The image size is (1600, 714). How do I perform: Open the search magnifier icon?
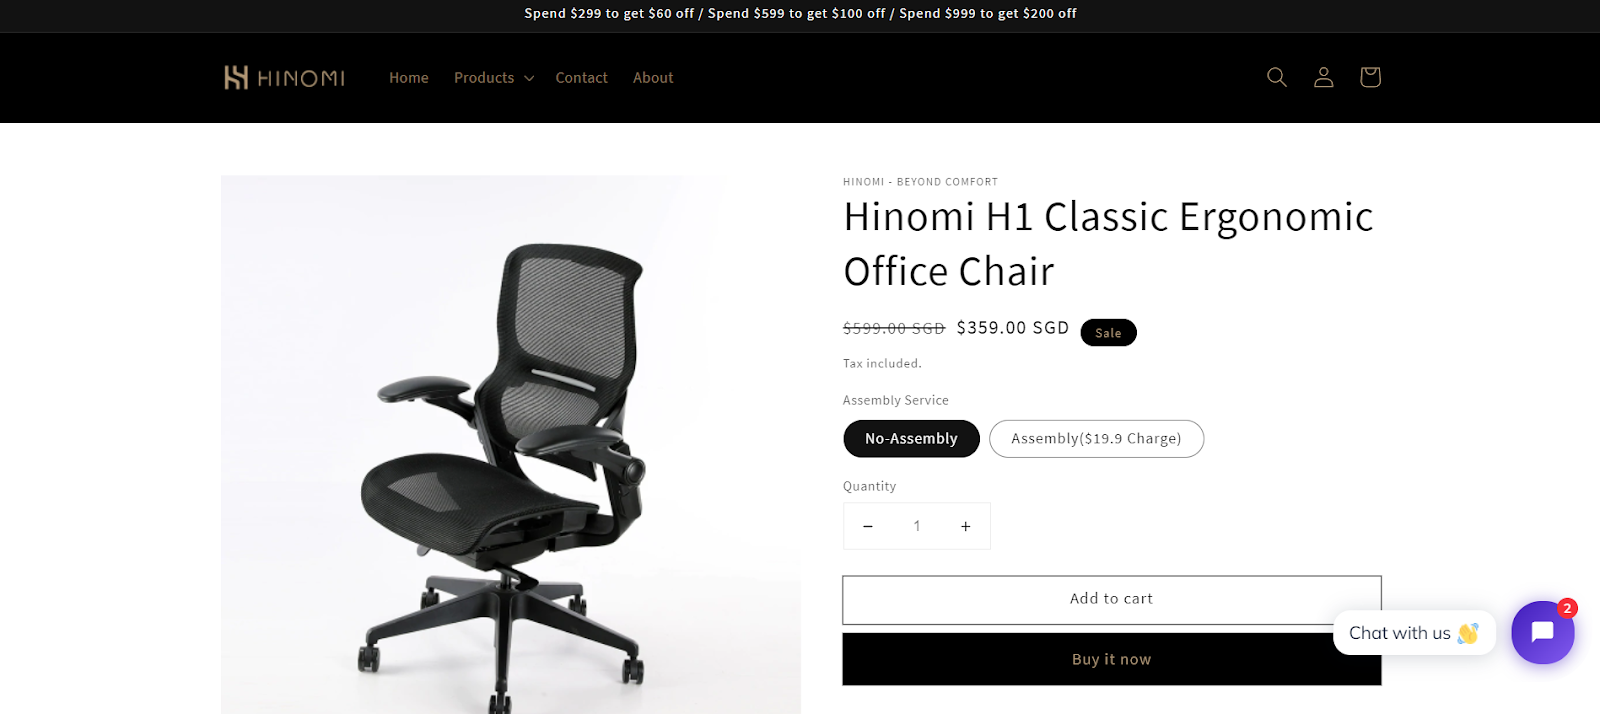1277,77
